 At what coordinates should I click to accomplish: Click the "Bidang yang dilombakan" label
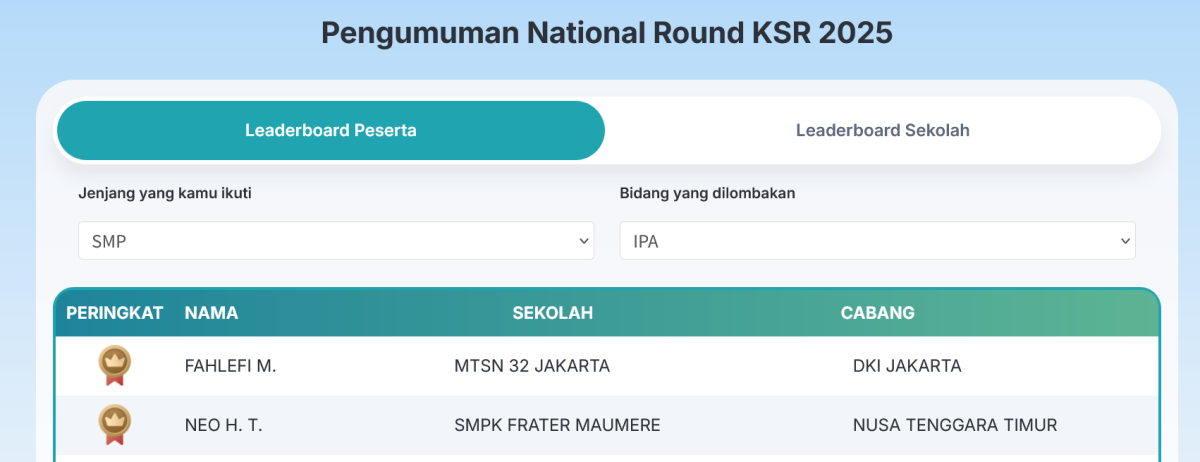(707, 193)
